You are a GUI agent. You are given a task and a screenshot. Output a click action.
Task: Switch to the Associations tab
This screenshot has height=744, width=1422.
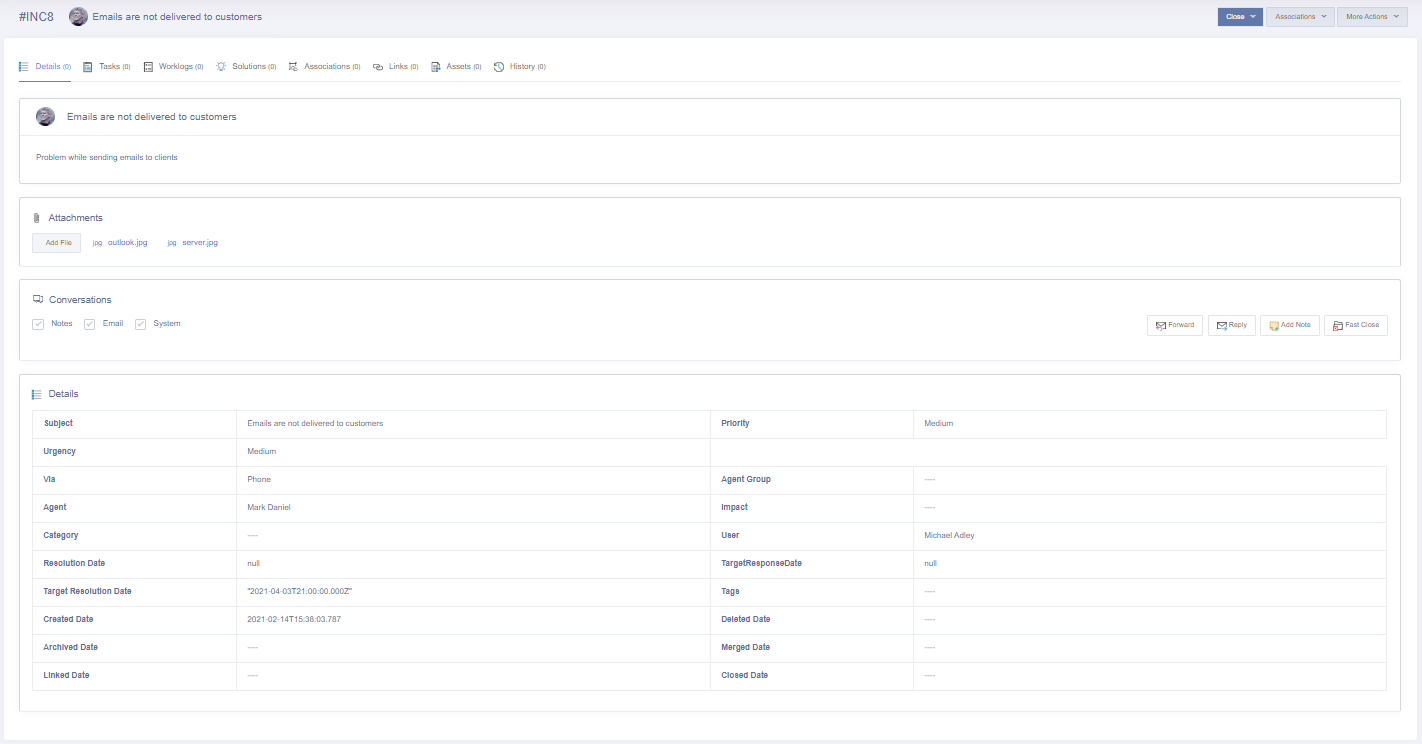tap(326, 67)
